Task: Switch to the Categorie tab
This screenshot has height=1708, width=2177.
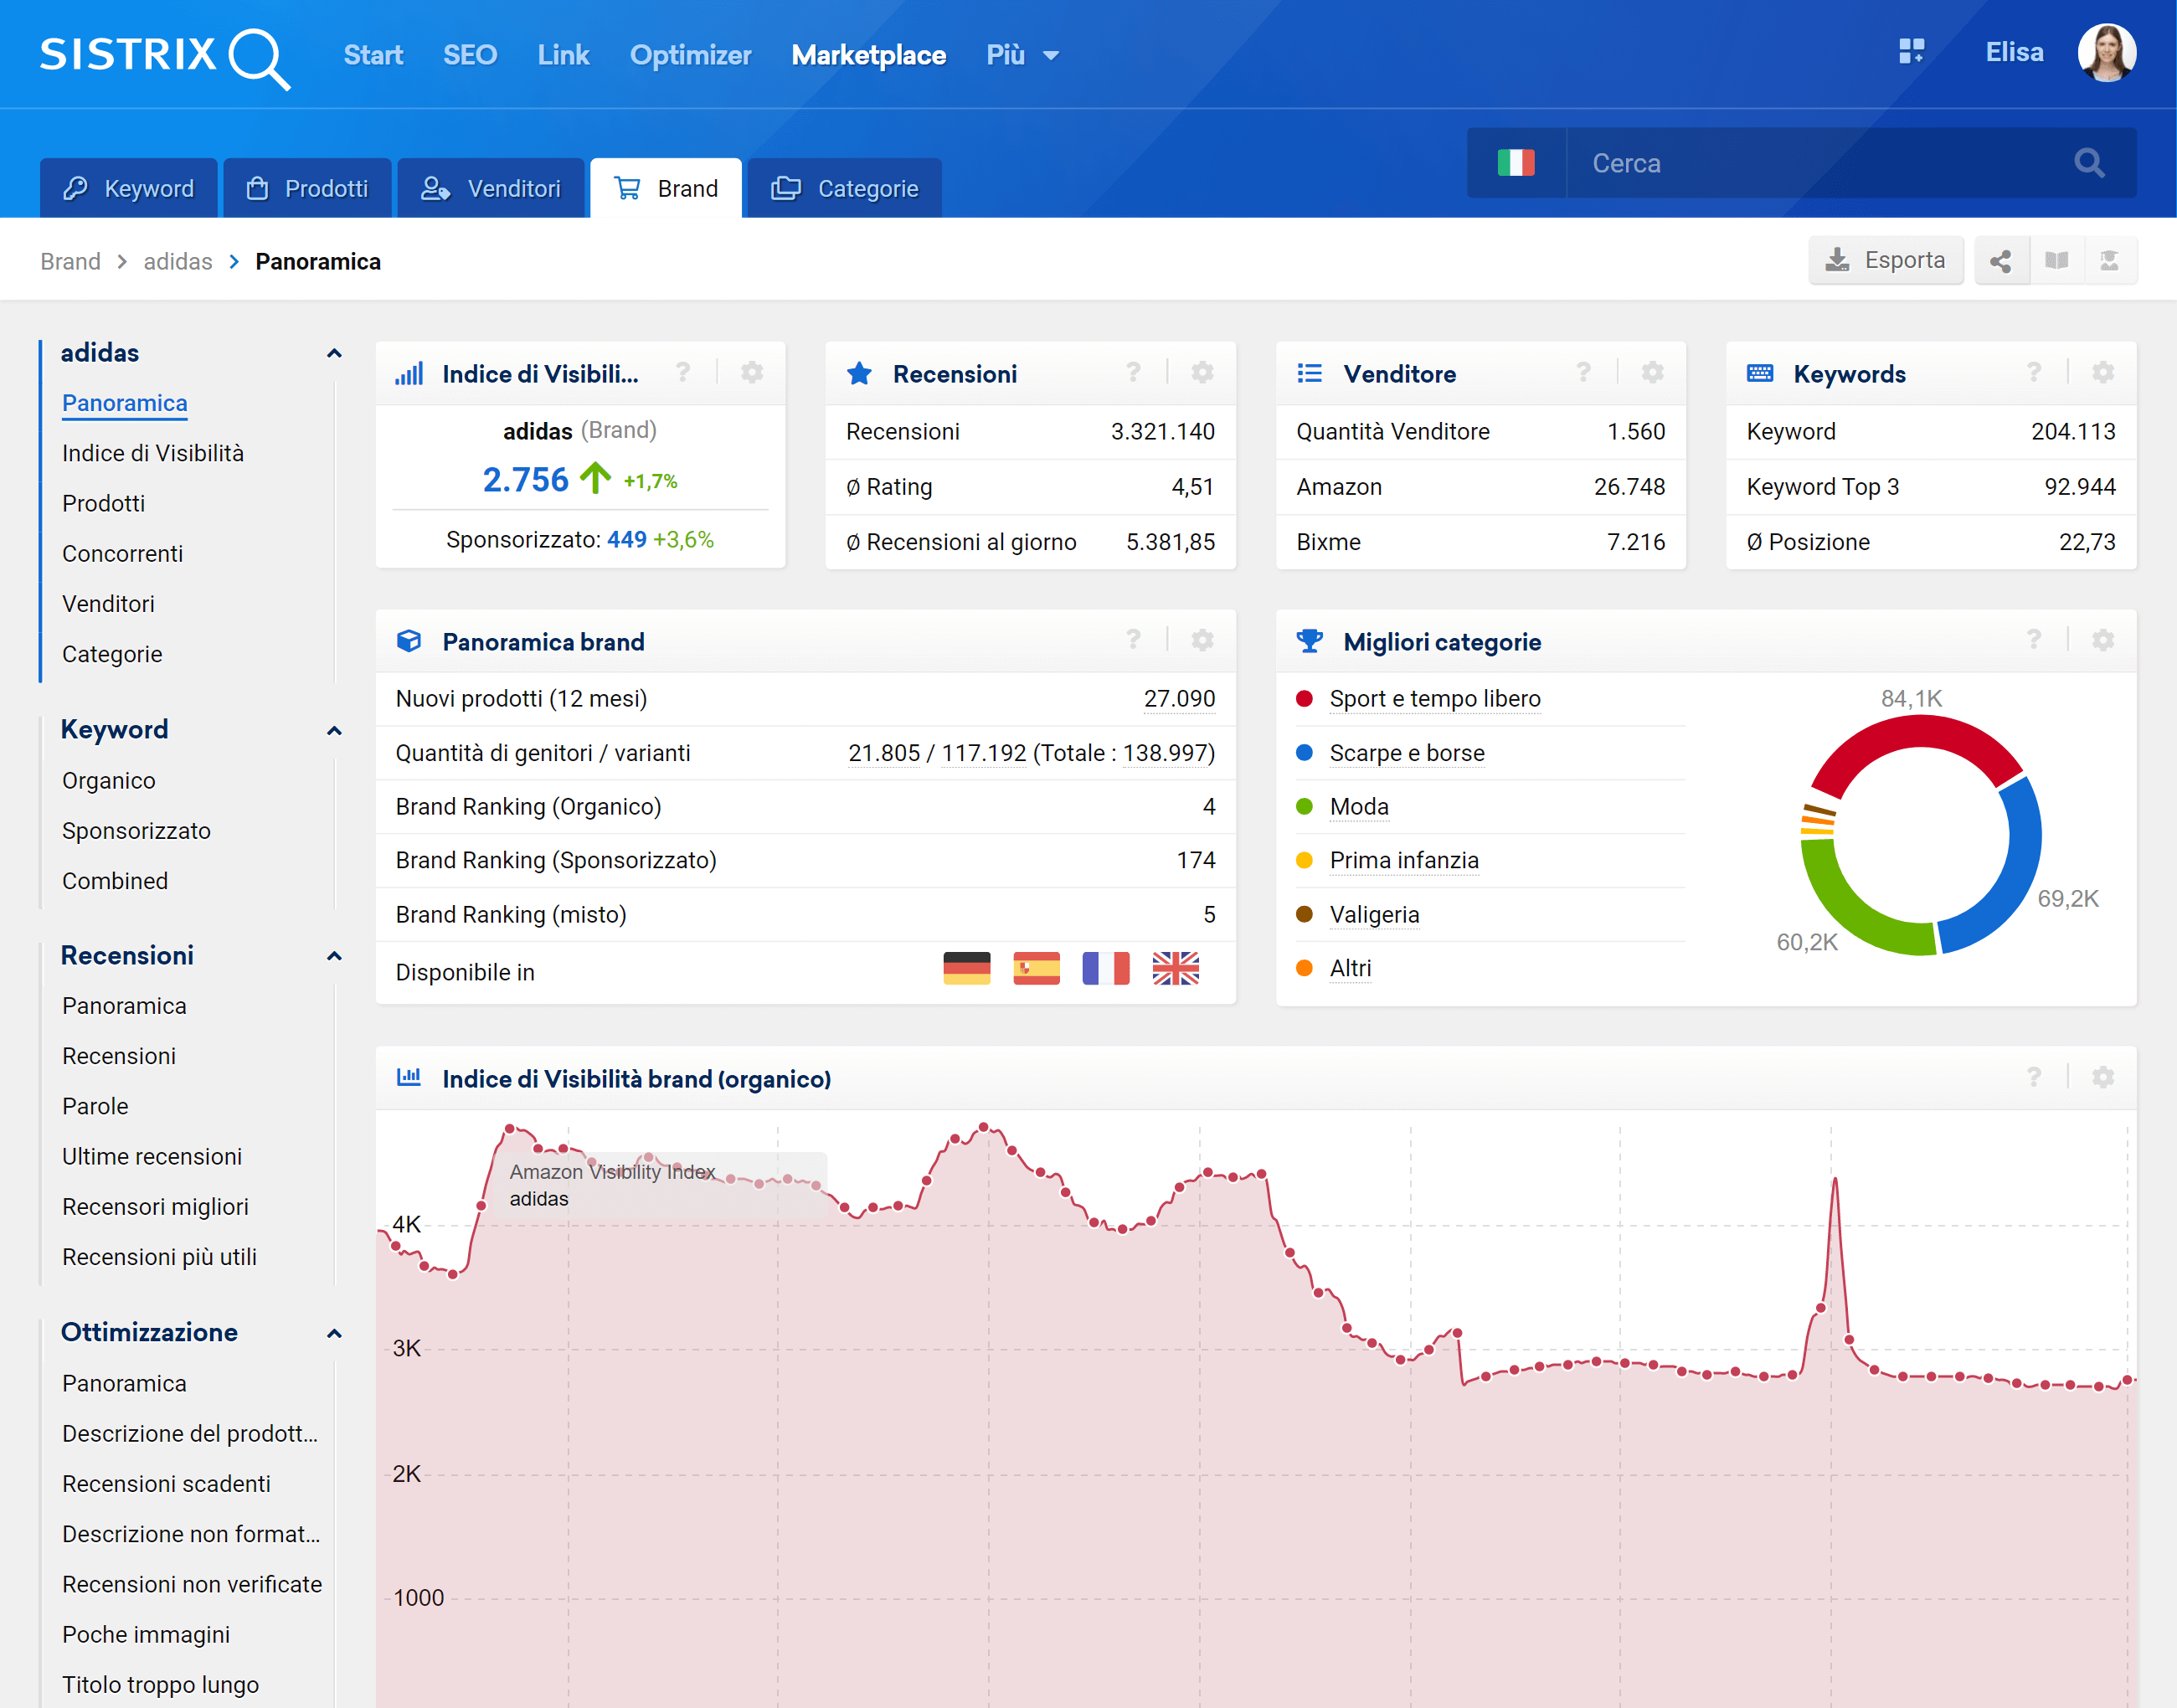Action: (844, 188)
